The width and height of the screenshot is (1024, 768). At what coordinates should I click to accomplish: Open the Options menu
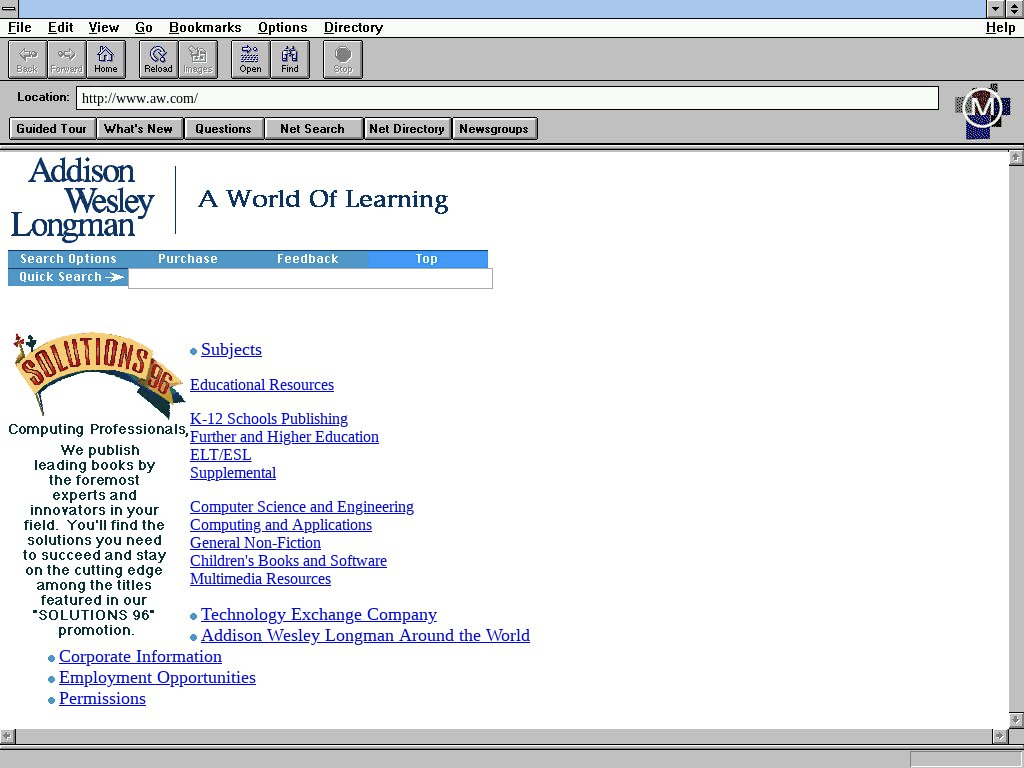coord(282,27)
